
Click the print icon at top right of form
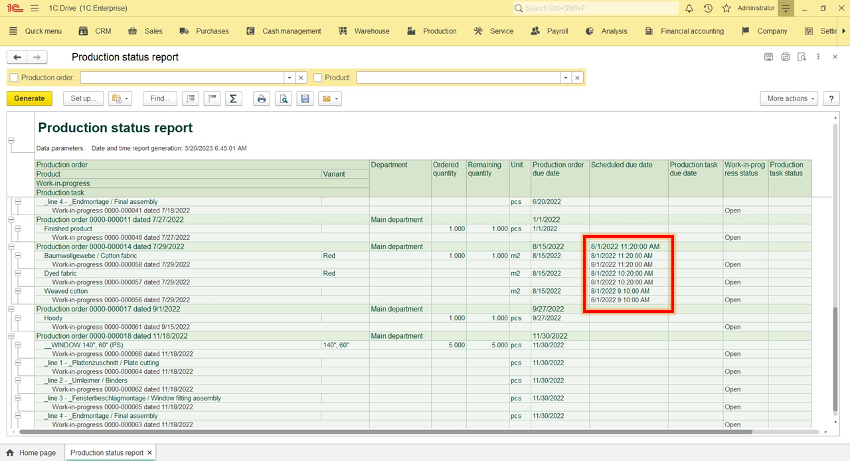(785, 57)
